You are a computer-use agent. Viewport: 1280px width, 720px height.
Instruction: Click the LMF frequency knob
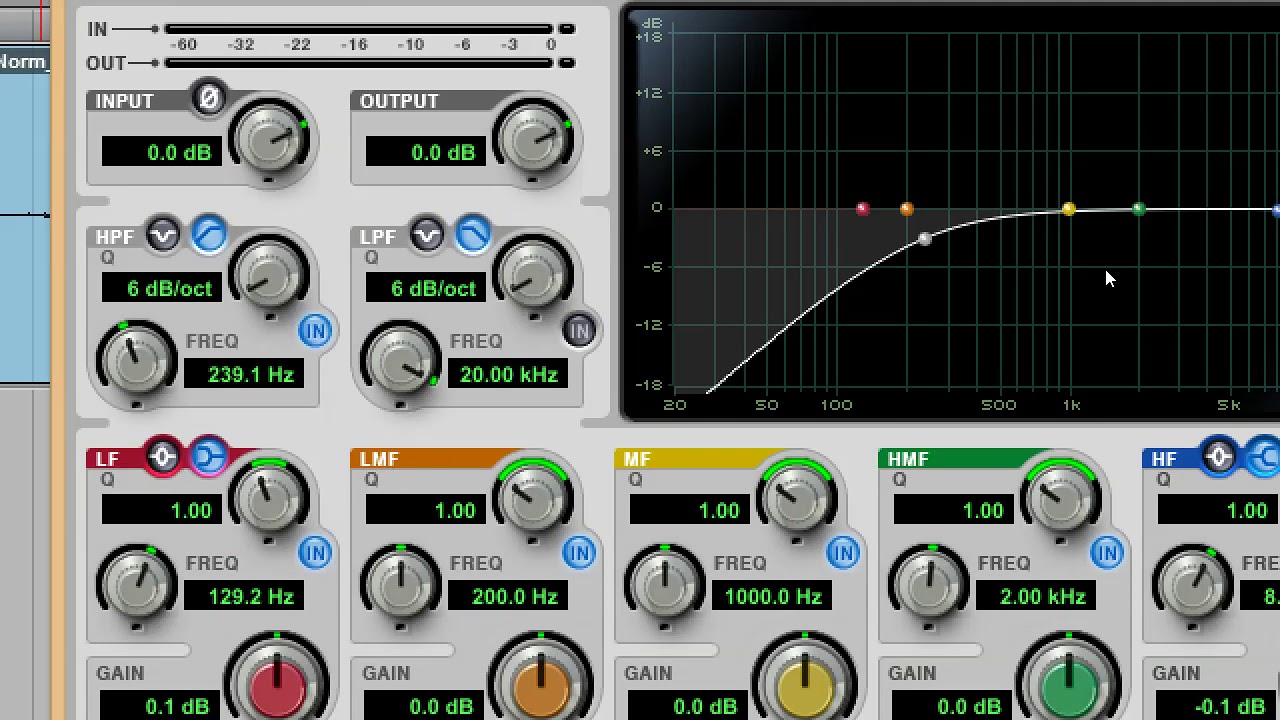point(400,584)
